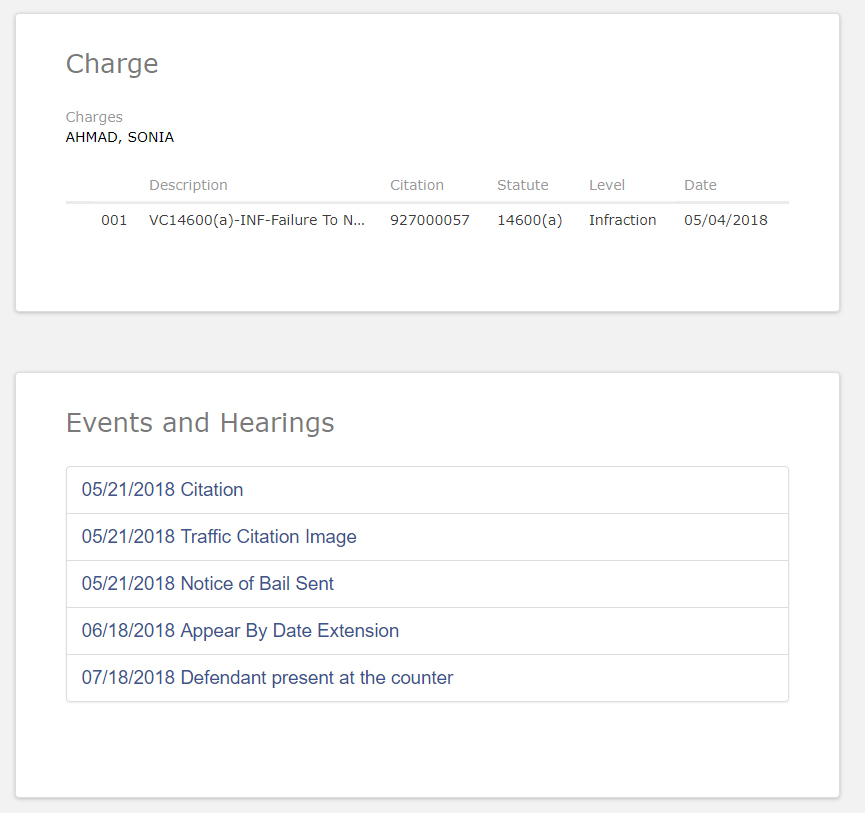Click the Infraction level cell
Screen dimensions: 865x813
(x=622, y=220)
